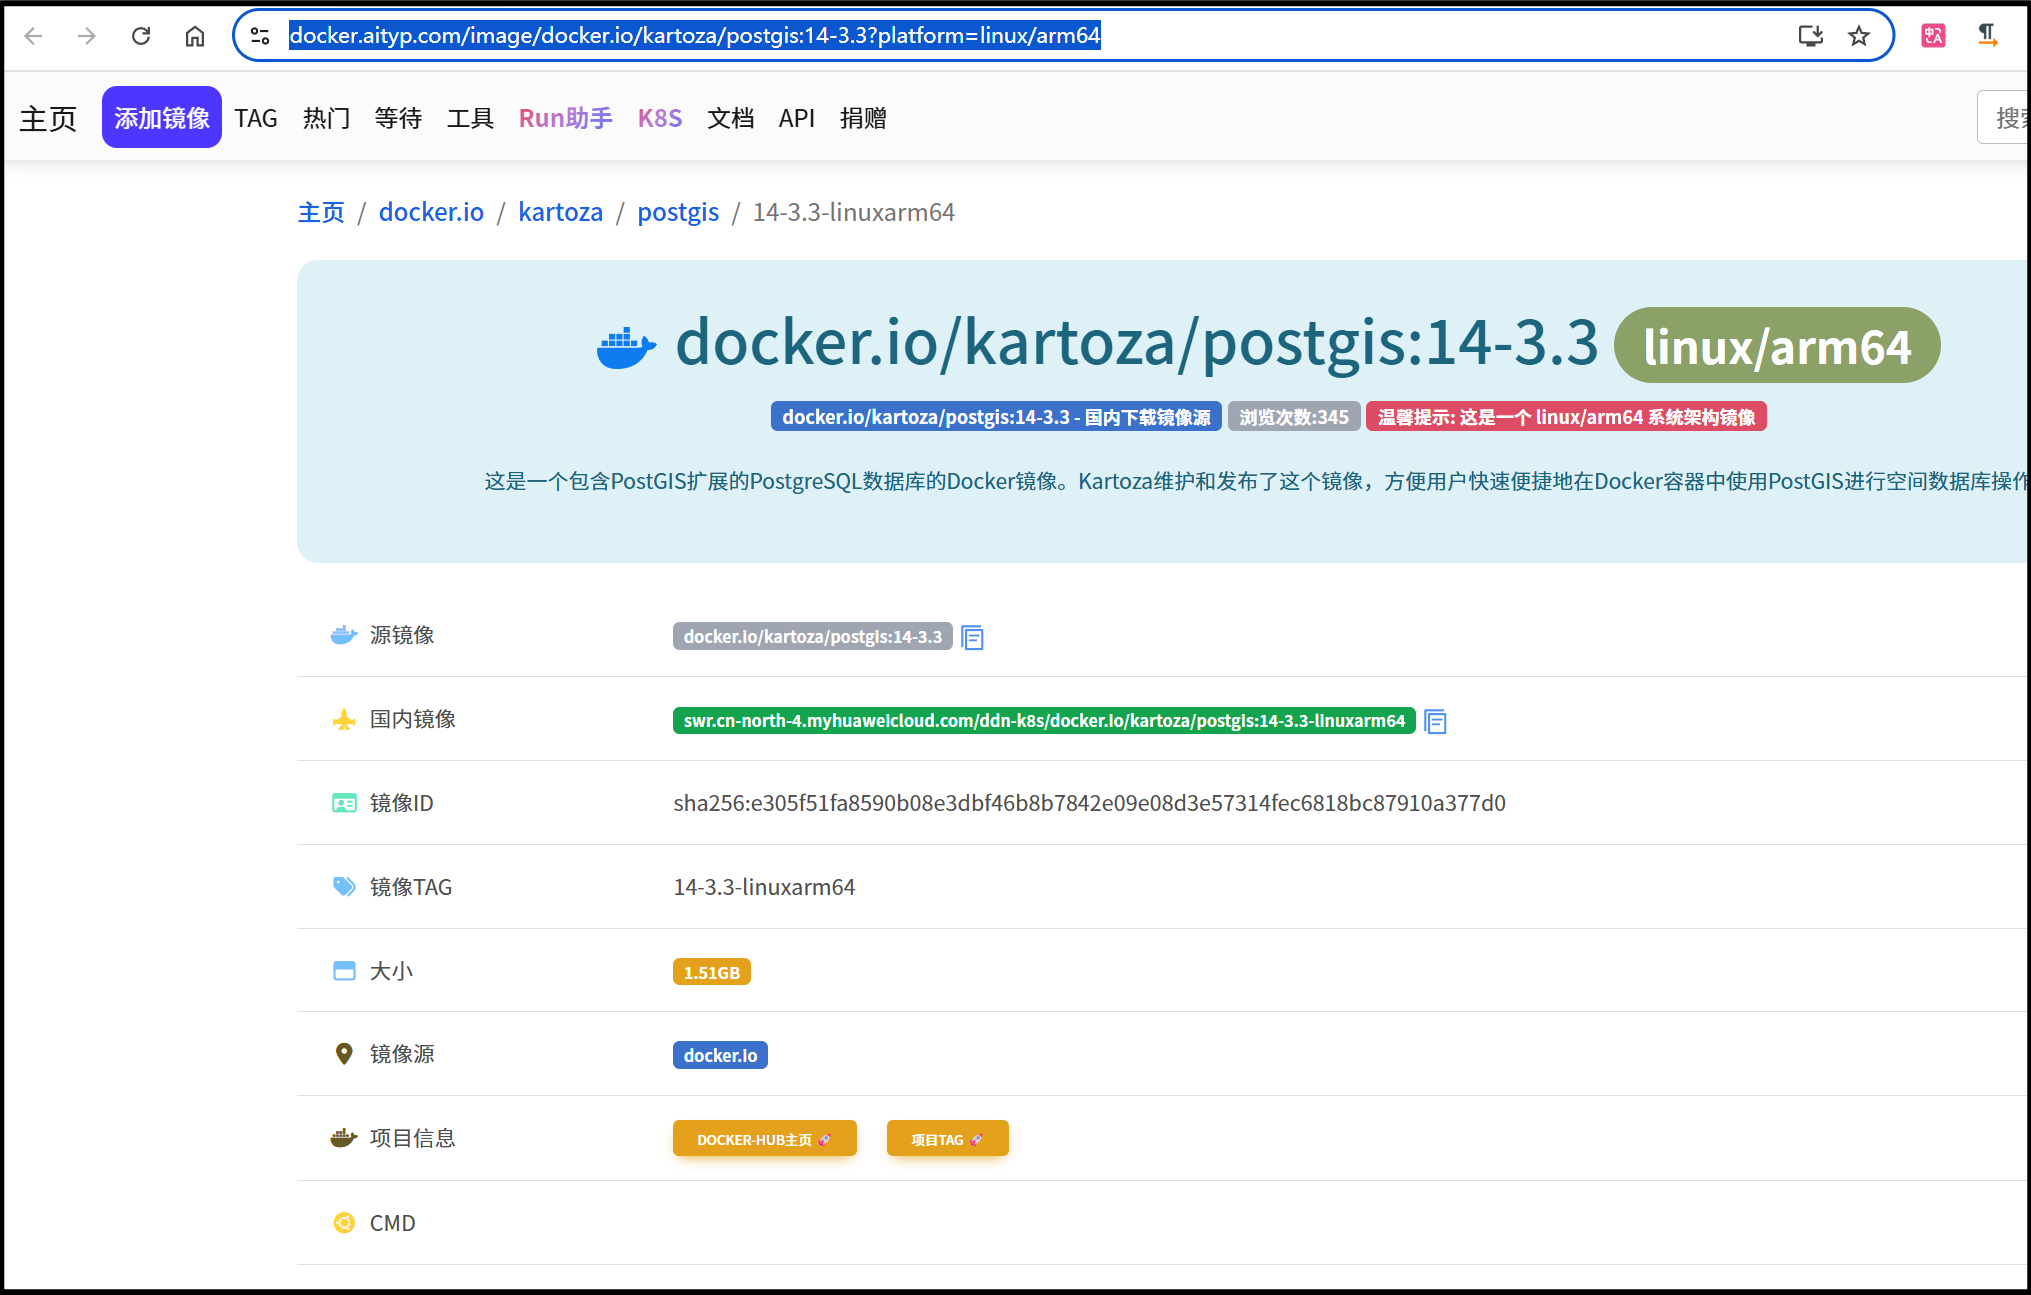Click the 浏览次数:345 badge
This screenshot has height=1295, width=2031.
[x=1294, y=417]
